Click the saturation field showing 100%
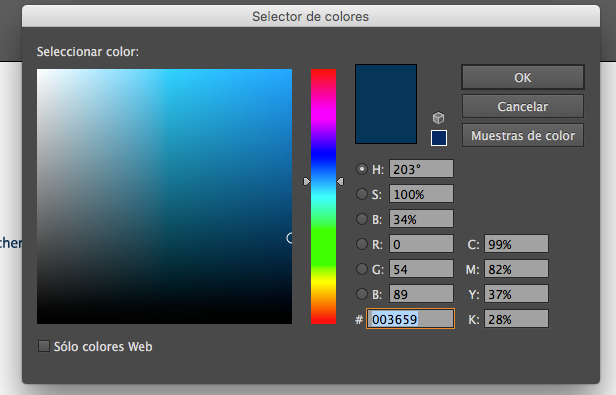 pyautogui.click(x=421, y=194)
